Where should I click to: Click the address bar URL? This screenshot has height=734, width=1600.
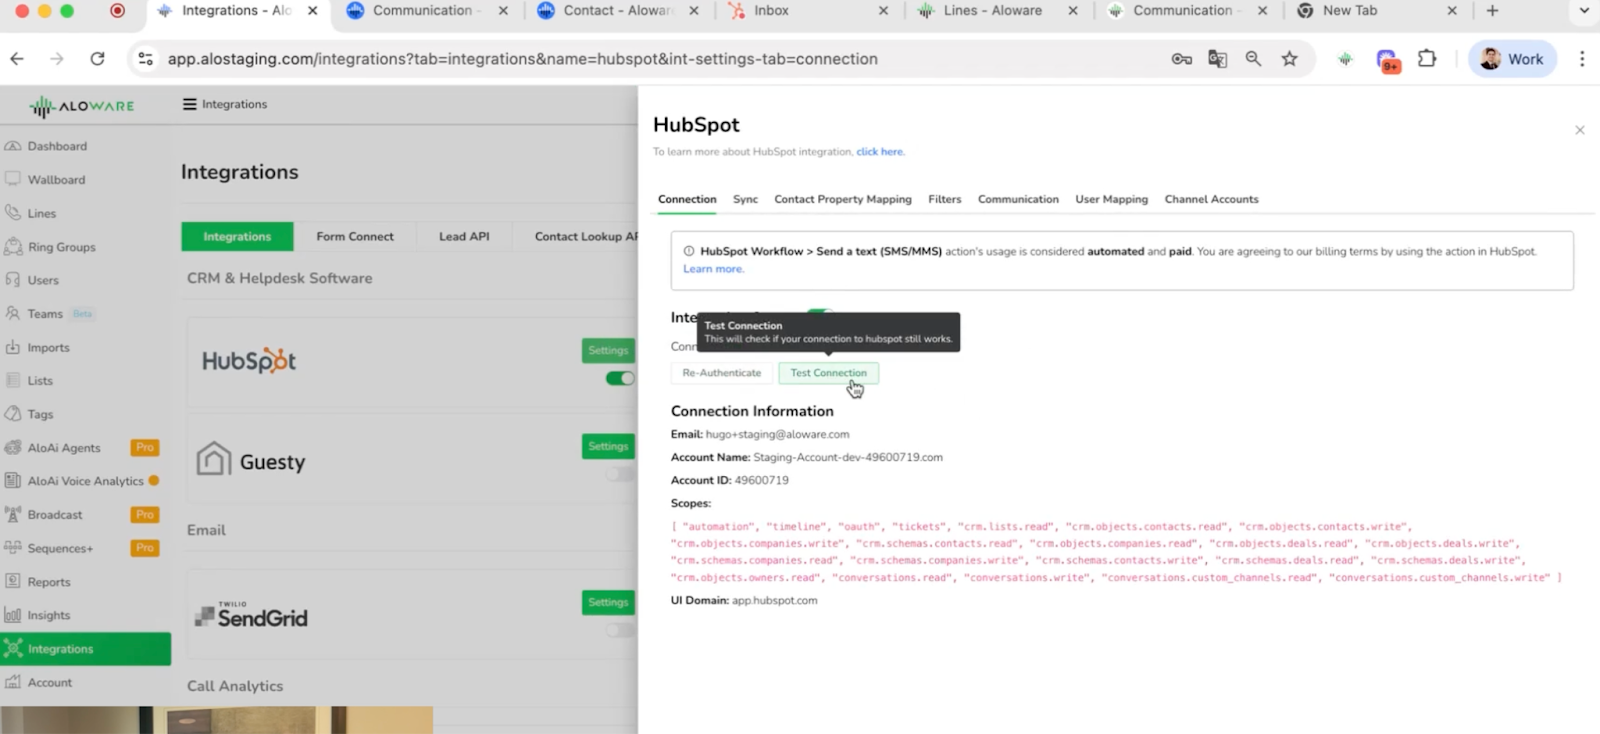(x=522, y=59)
